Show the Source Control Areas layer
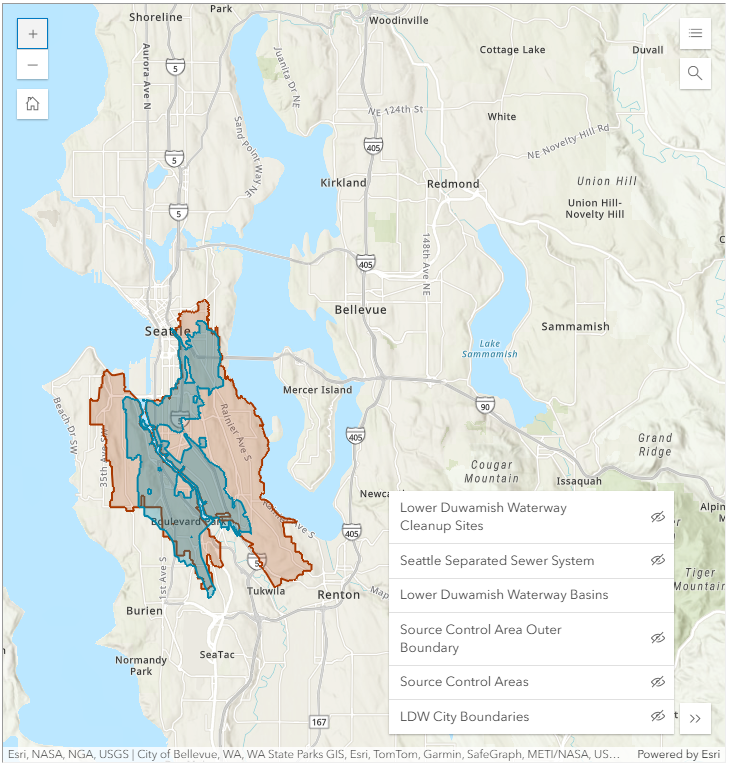This screenshot has width=732, height=767. tap(657, 682)
